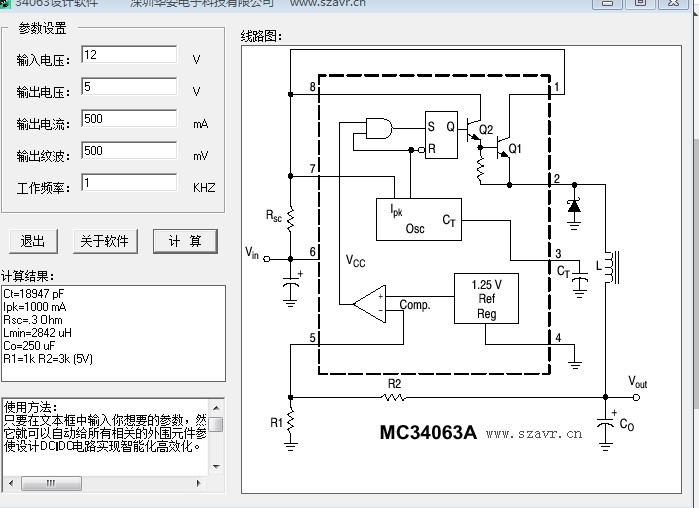Click the AND gate symbol in diagram
This screenshot has height=508, width=699.
(x=379, y=128)
